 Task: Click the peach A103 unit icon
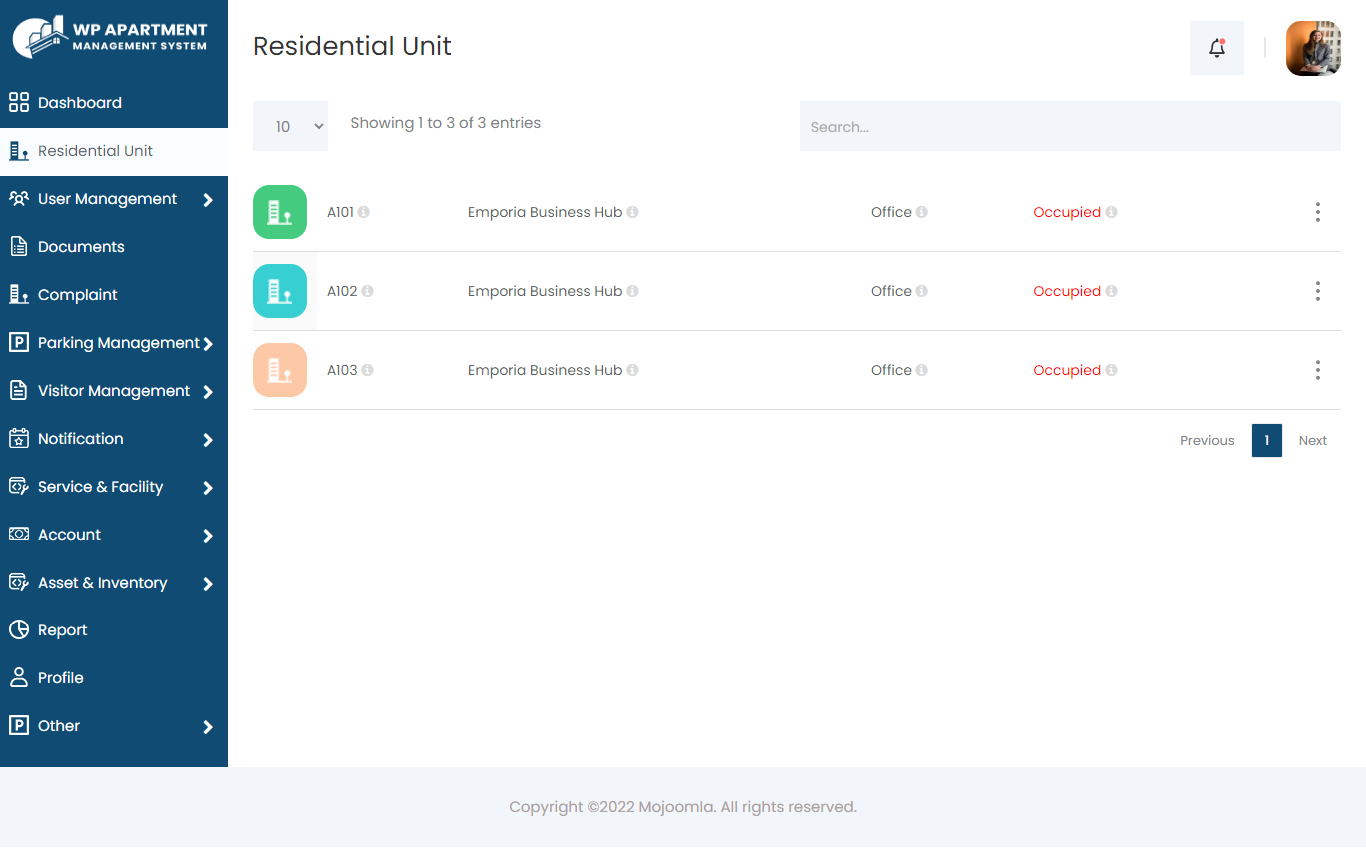pos(280,370)
